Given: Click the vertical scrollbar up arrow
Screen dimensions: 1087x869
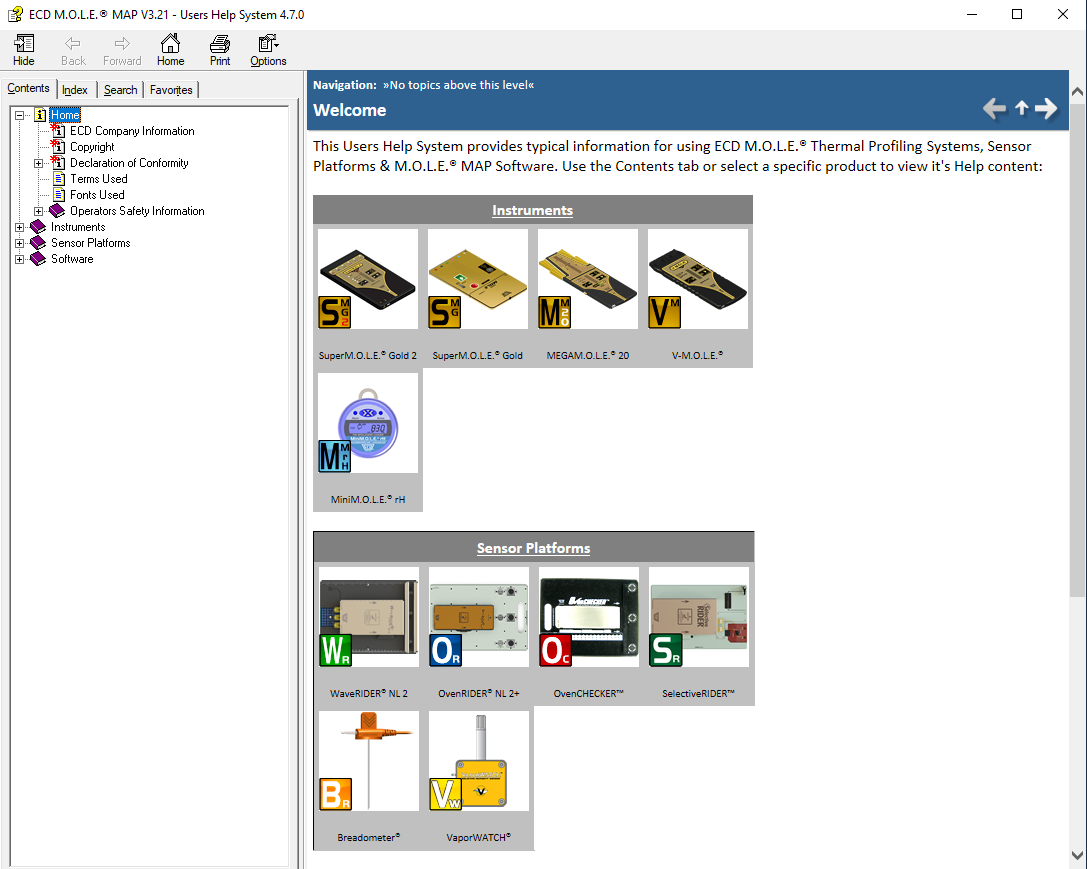Looking at the screenshot, I should (x=1077, y=91).
